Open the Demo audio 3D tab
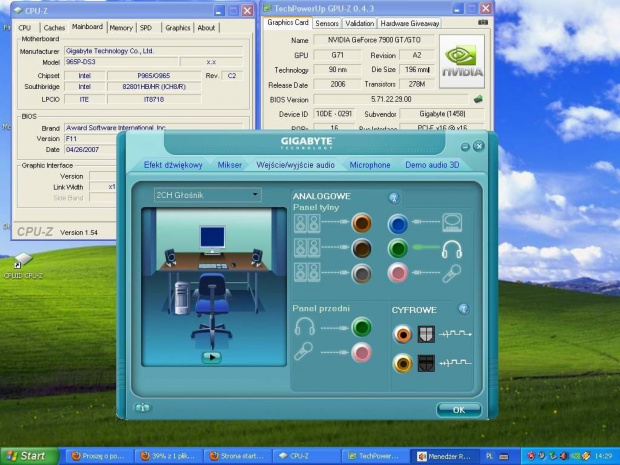 click(432, 165)
